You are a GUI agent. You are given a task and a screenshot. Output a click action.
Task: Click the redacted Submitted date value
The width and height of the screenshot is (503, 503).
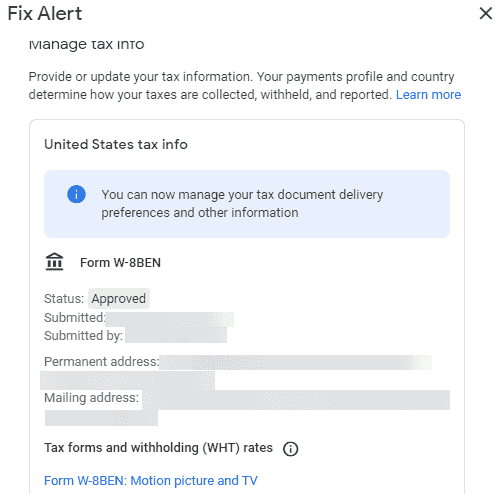point(169,319)
